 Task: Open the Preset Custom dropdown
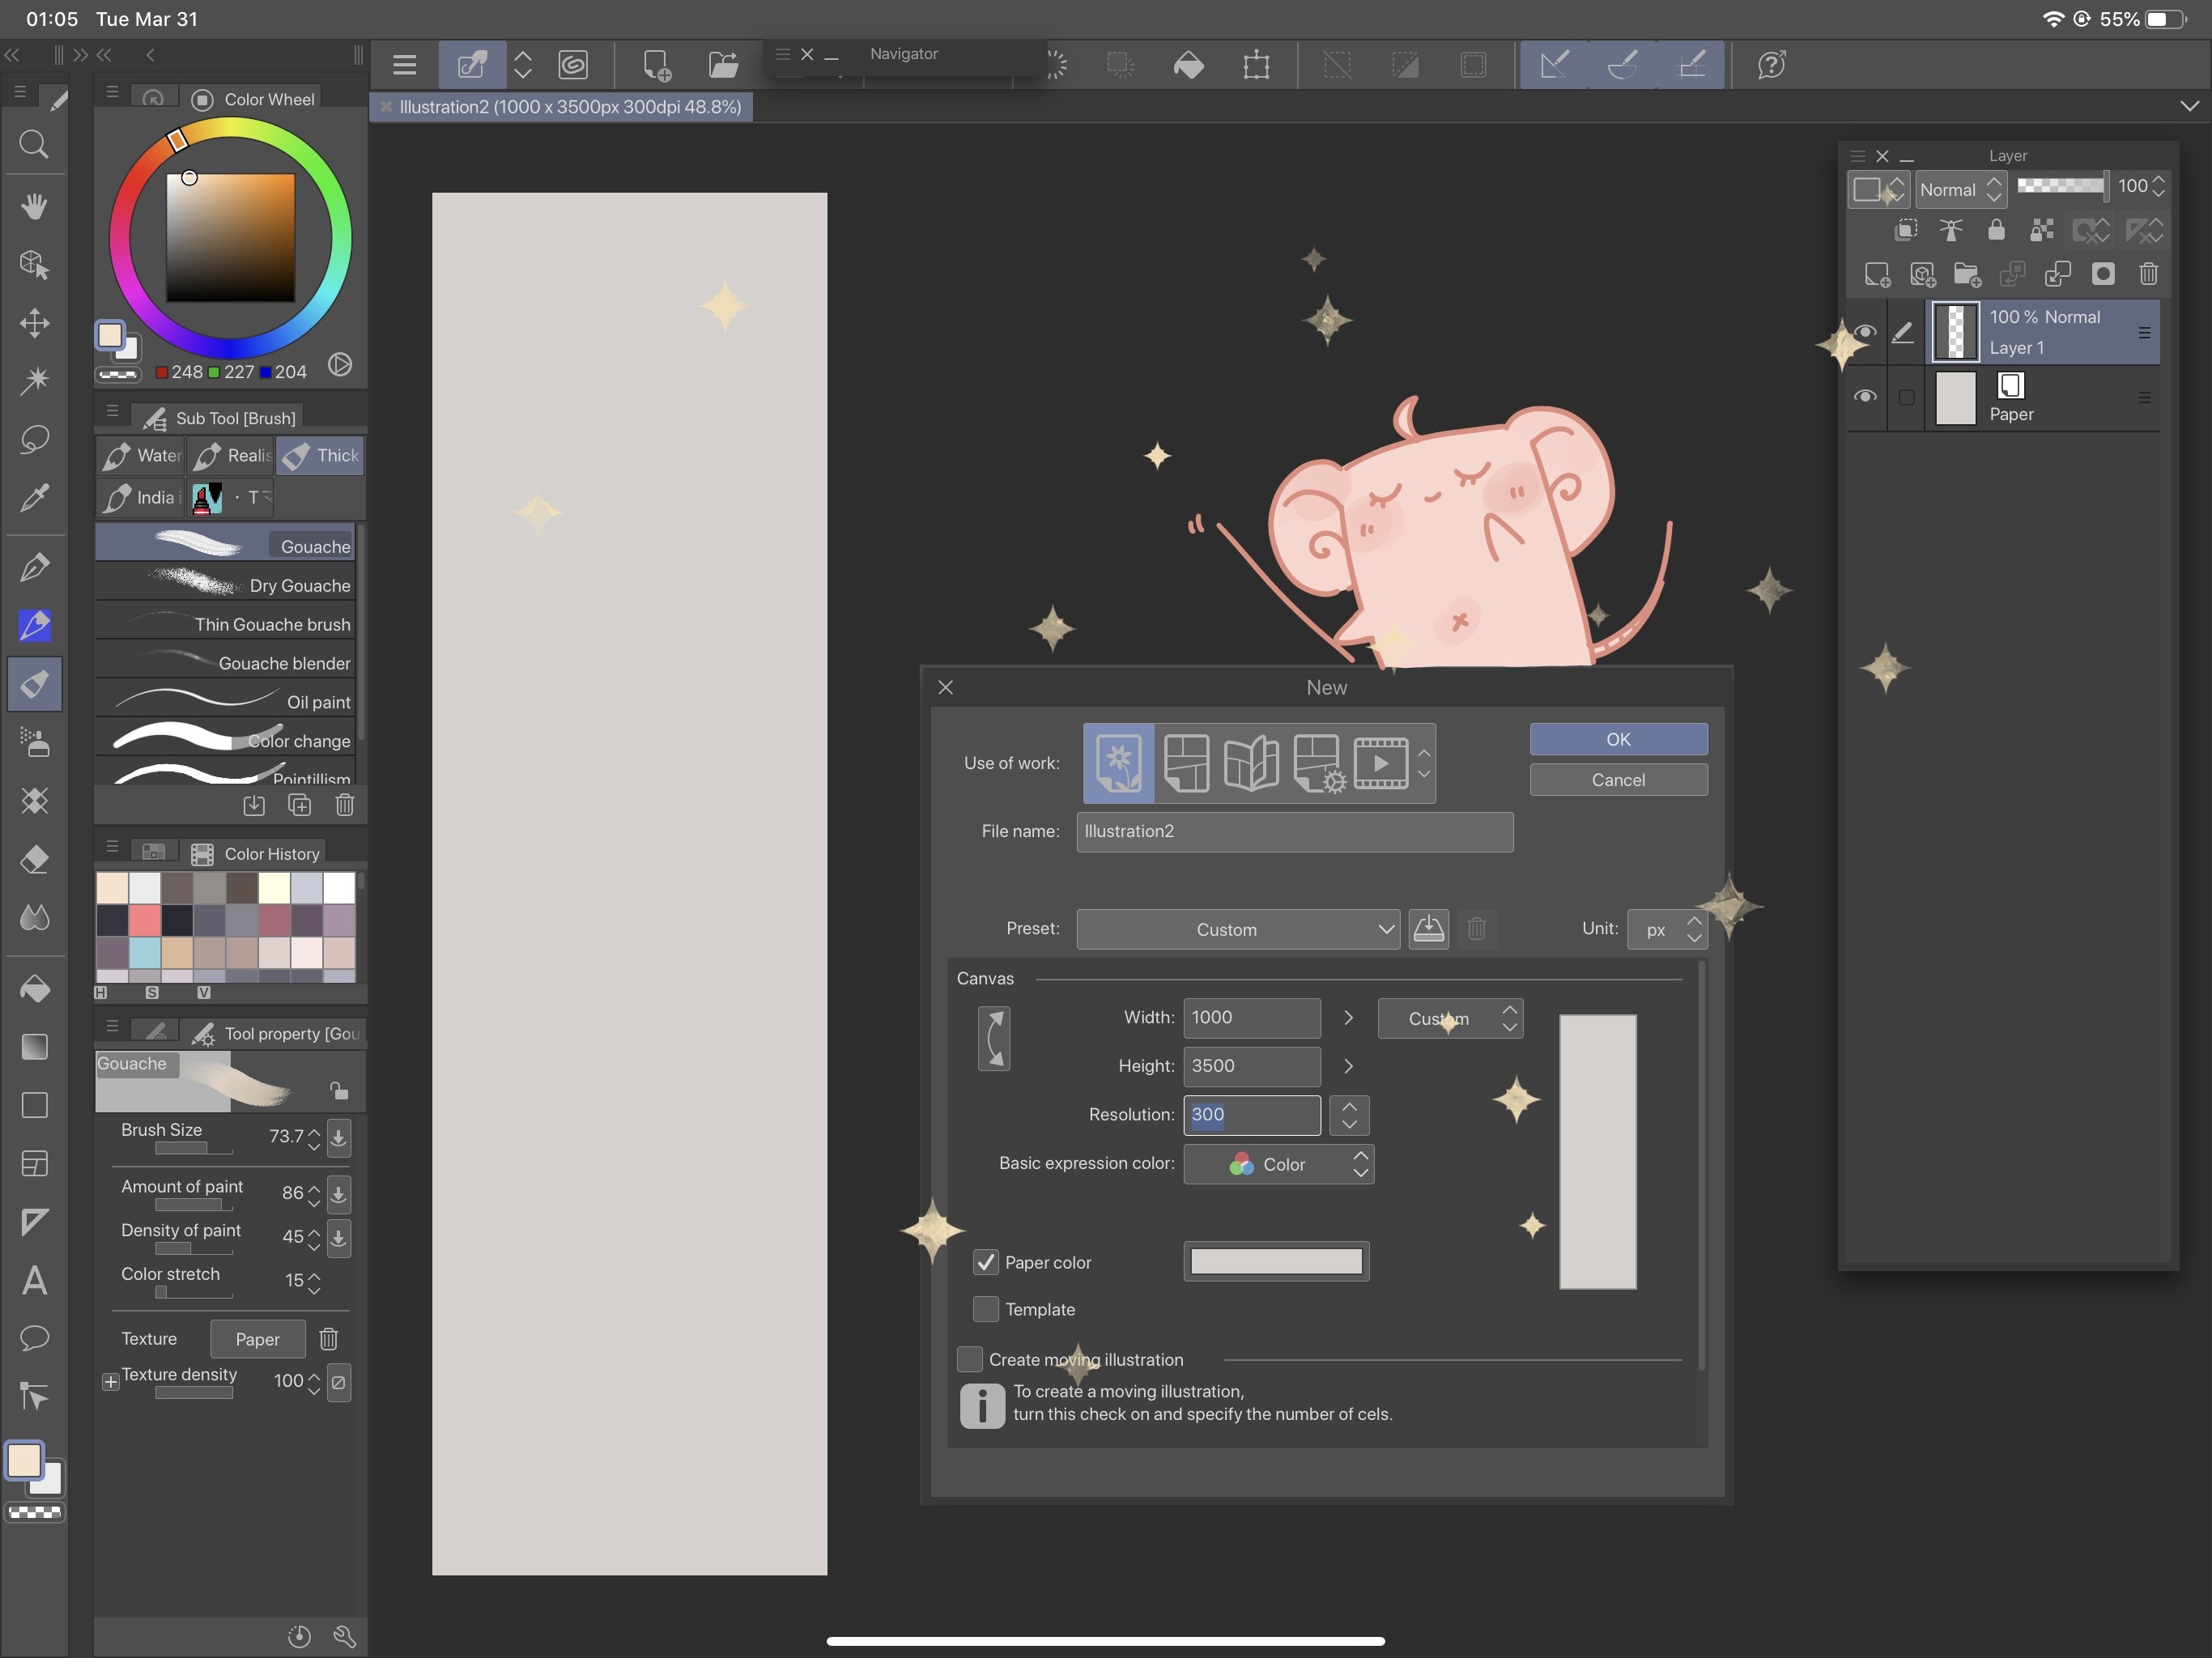pos(1237,929)
